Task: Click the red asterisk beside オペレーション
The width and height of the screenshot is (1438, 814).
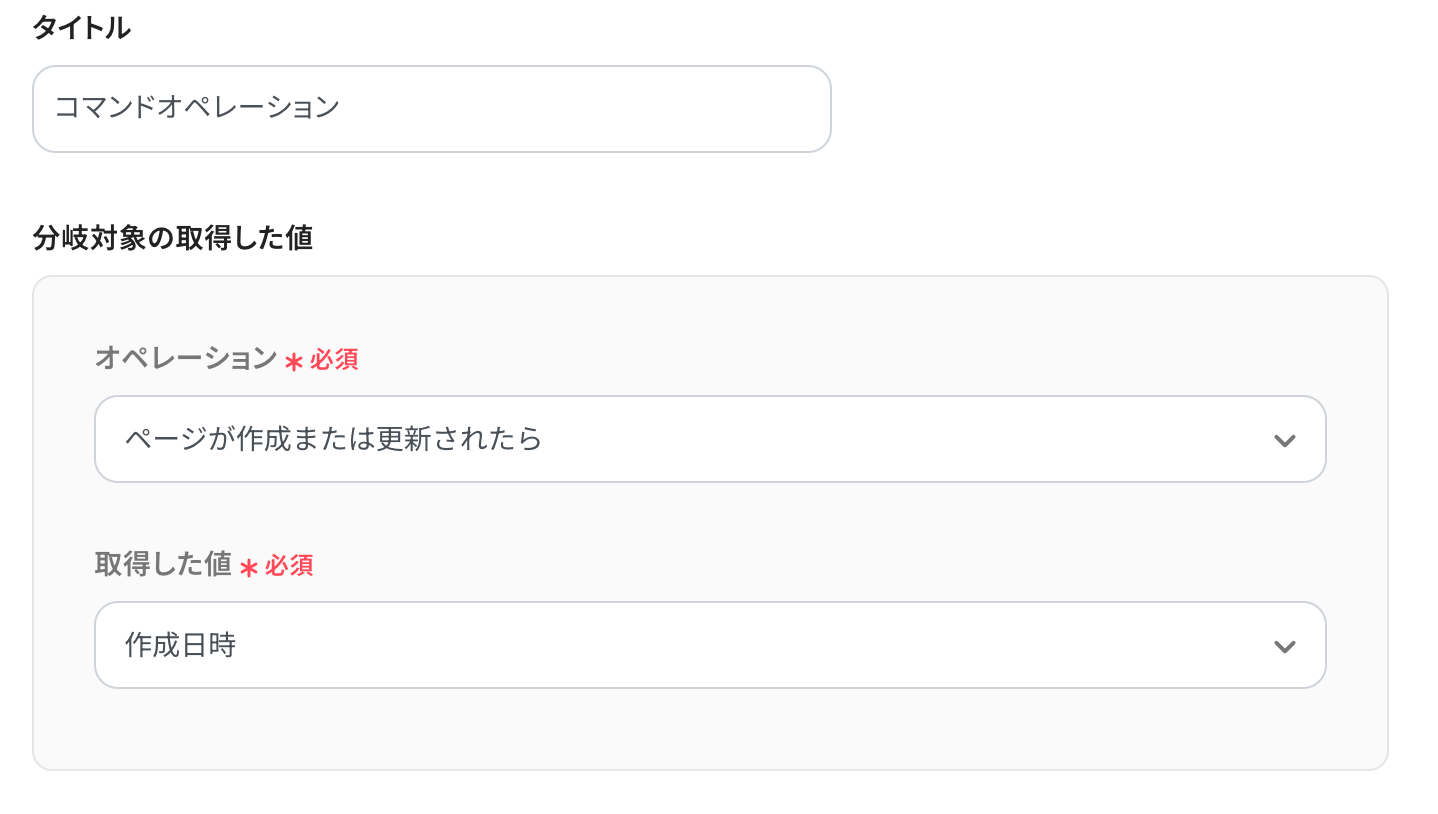Action: 293,361
